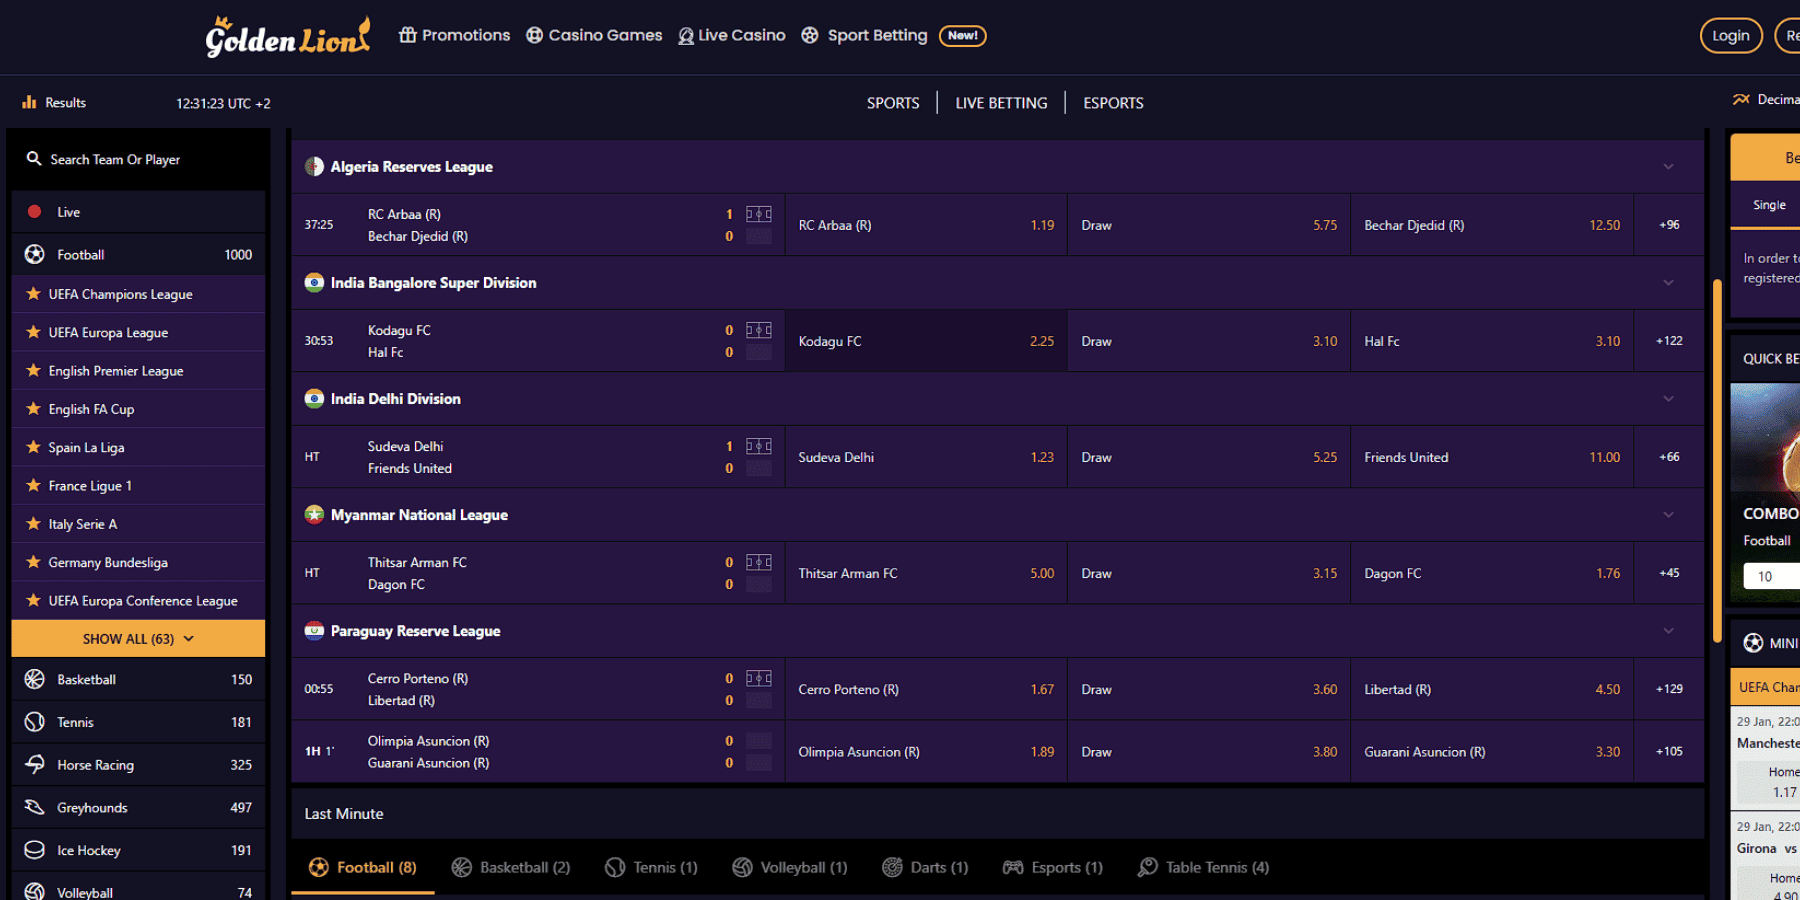The width and height of the screenshot is (1800, 900).
Task: Open pitch view icon for Kodagu FC match
Action: pyautogui.click(x=759, y=330)
